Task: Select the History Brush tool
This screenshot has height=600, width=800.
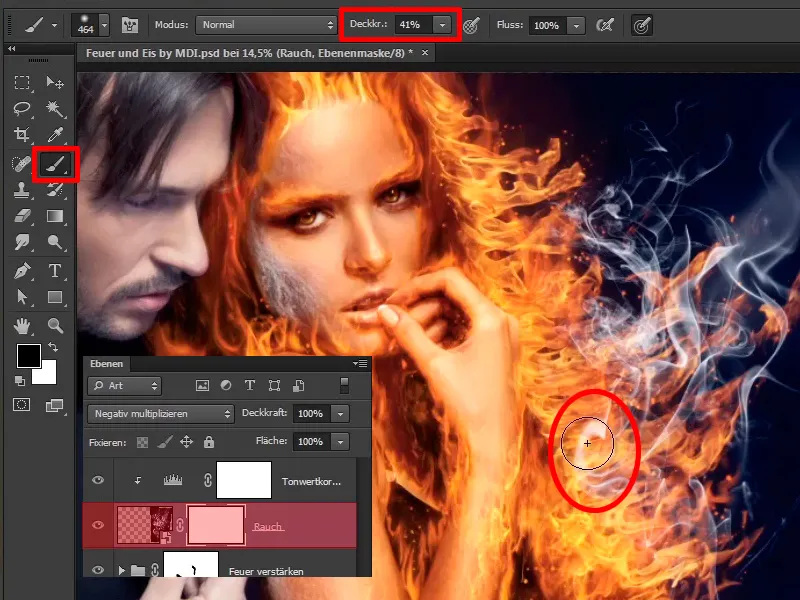Action: point(55,190)
